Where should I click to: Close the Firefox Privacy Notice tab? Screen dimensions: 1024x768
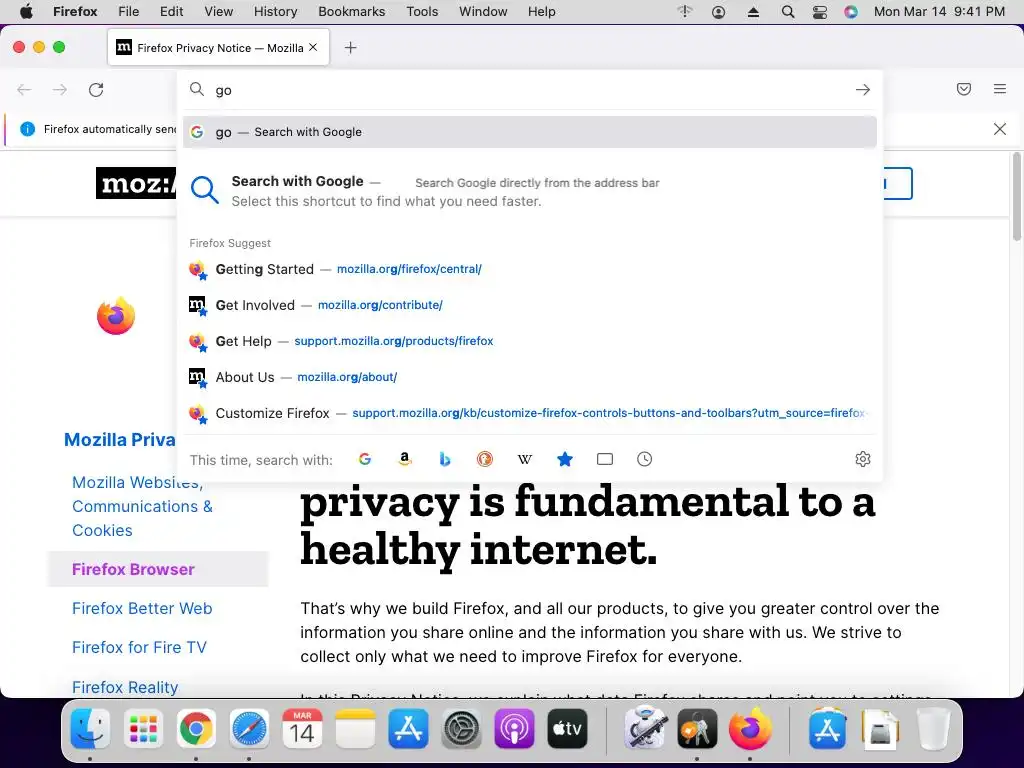pos(313,47)
